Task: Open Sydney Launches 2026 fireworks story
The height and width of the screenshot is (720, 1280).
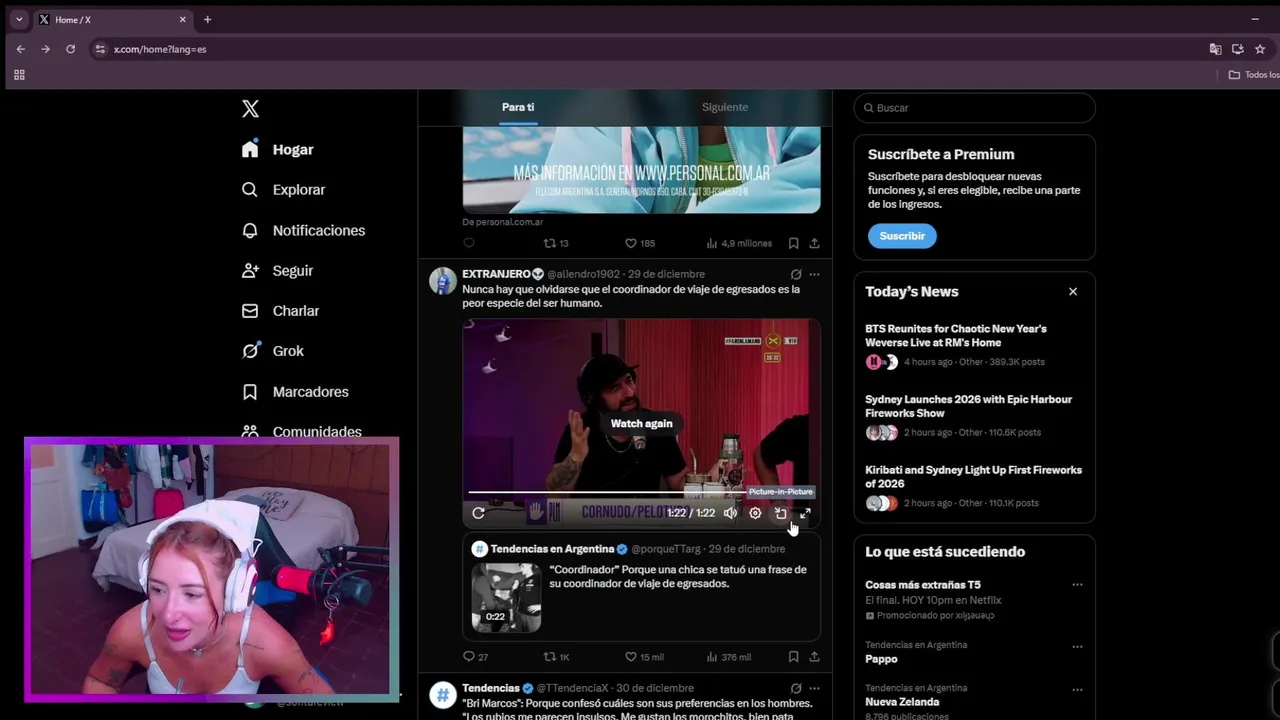Action: click(x=974, y=416)
